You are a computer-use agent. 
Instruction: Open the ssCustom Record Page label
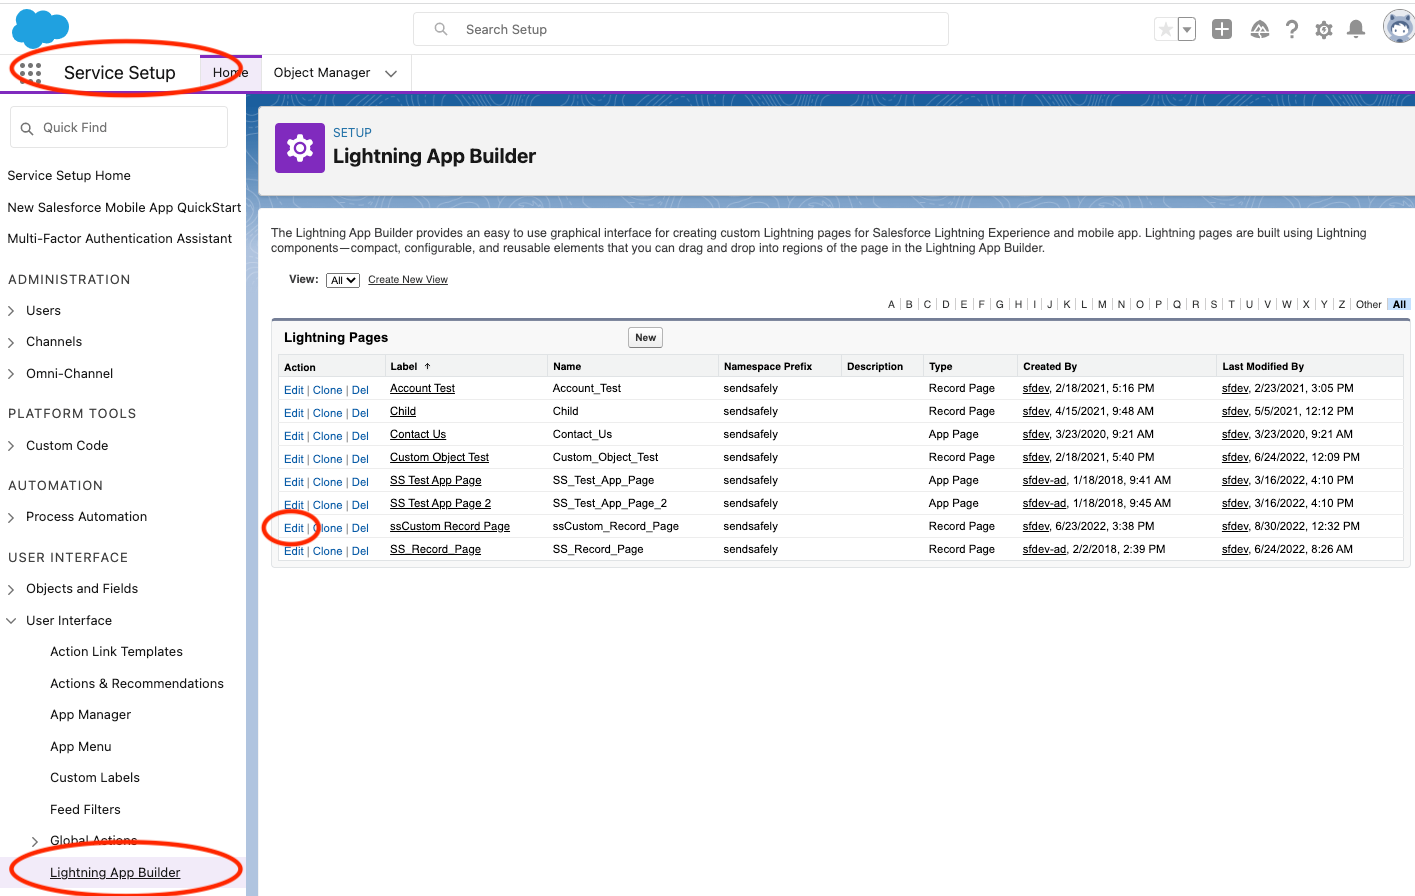(x=450, y=526)
